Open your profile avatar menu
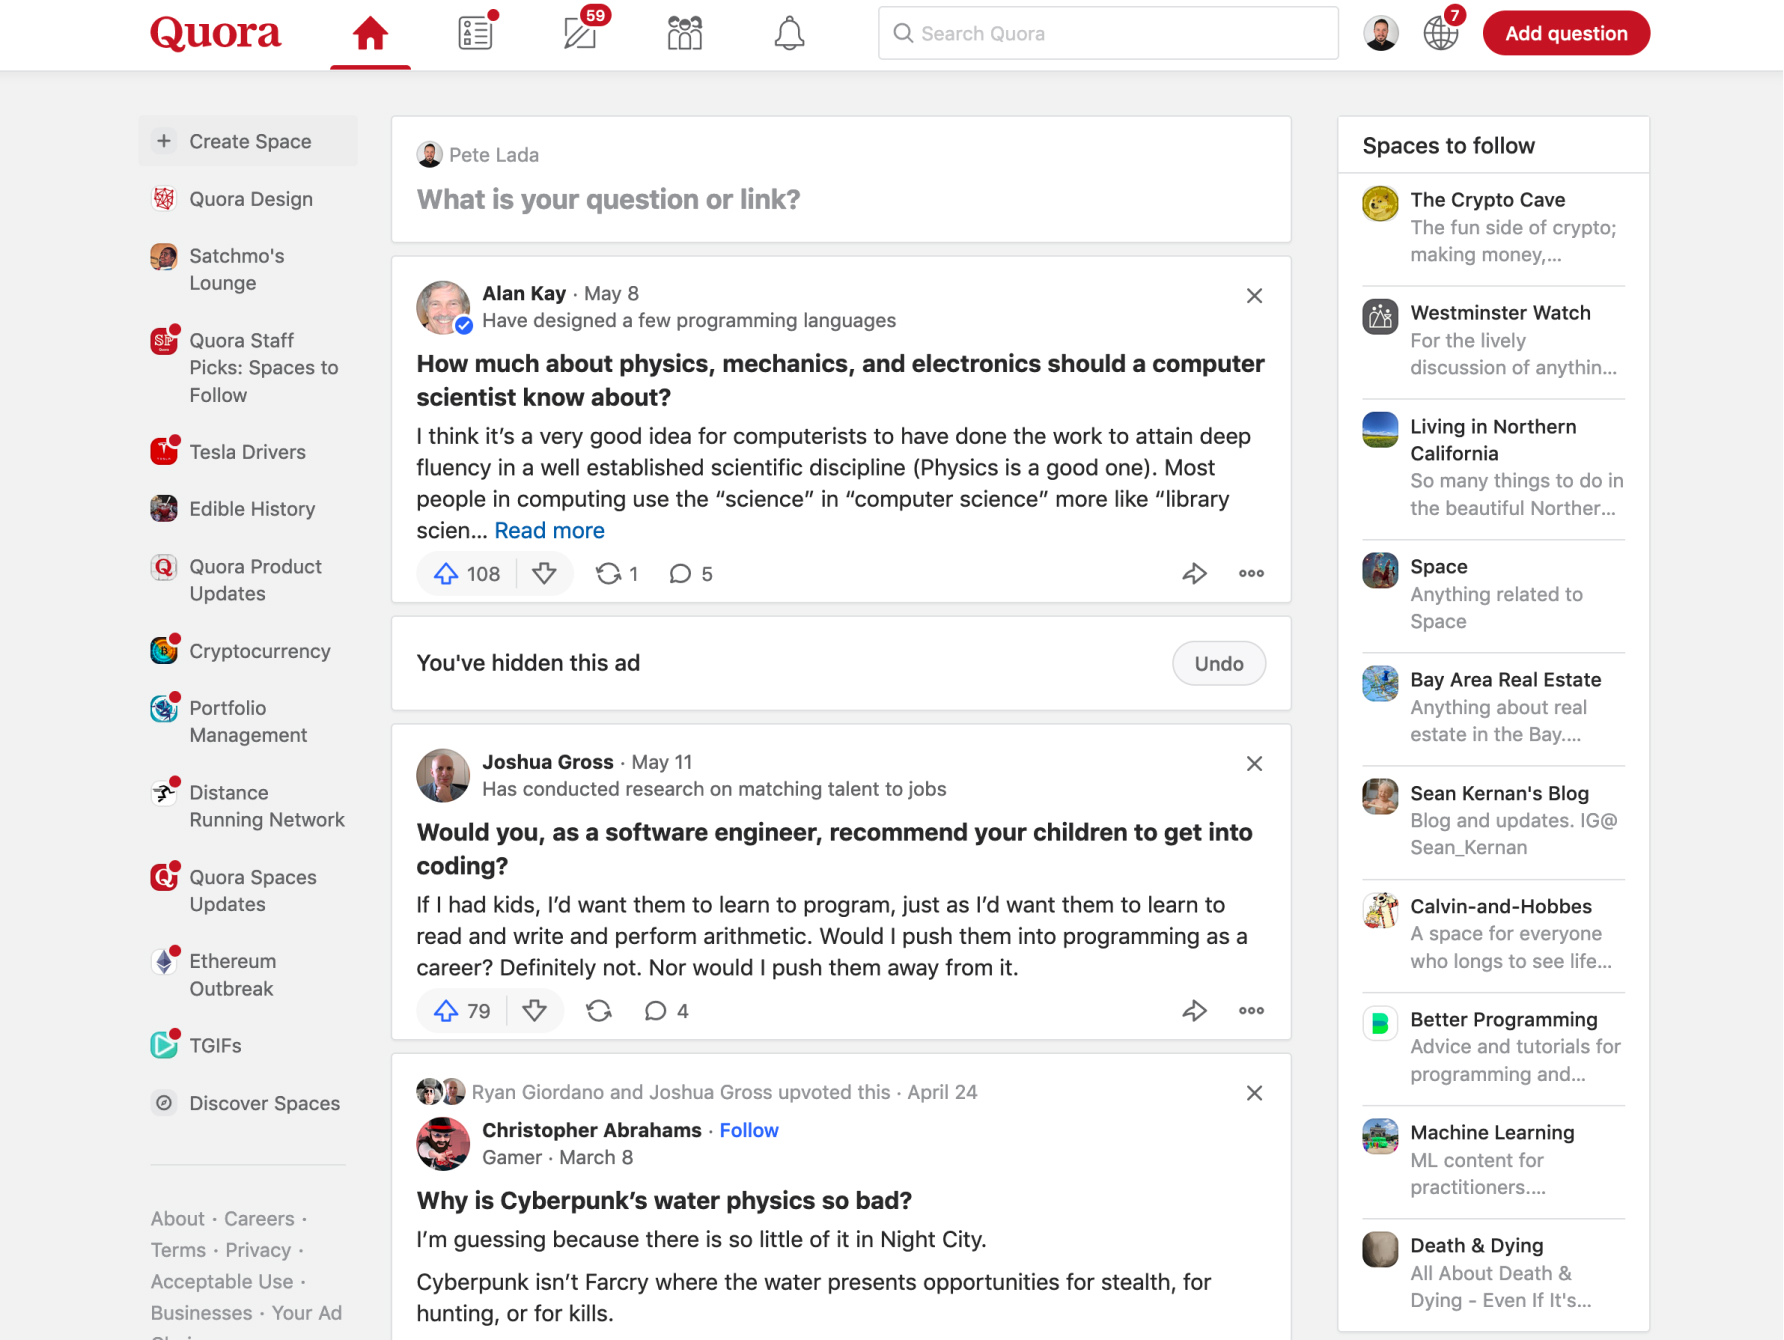1784x1340 pixels. (x=1381, y=33)
